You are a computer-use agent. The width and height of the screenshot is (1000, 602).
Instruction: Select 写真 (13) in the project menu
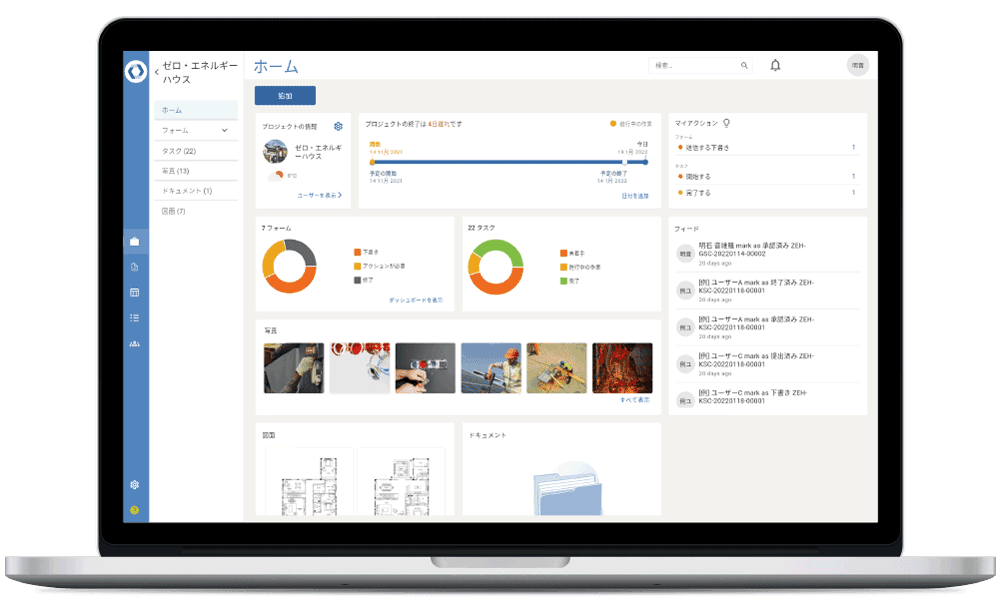click(x=176, y=171)
